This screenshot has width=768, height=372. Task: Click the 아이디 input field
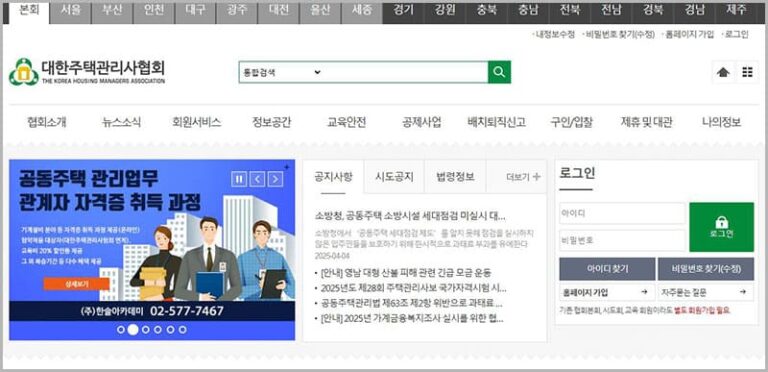pyautogui.click(x=622, y=214)
